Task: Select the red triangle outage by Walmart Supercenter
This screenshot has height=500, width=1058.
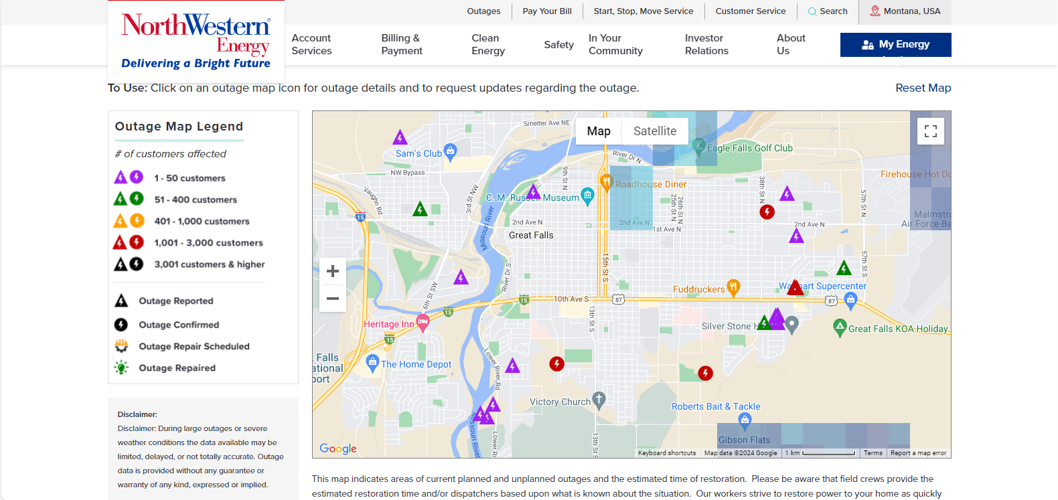Action: [x=796, y=287]
